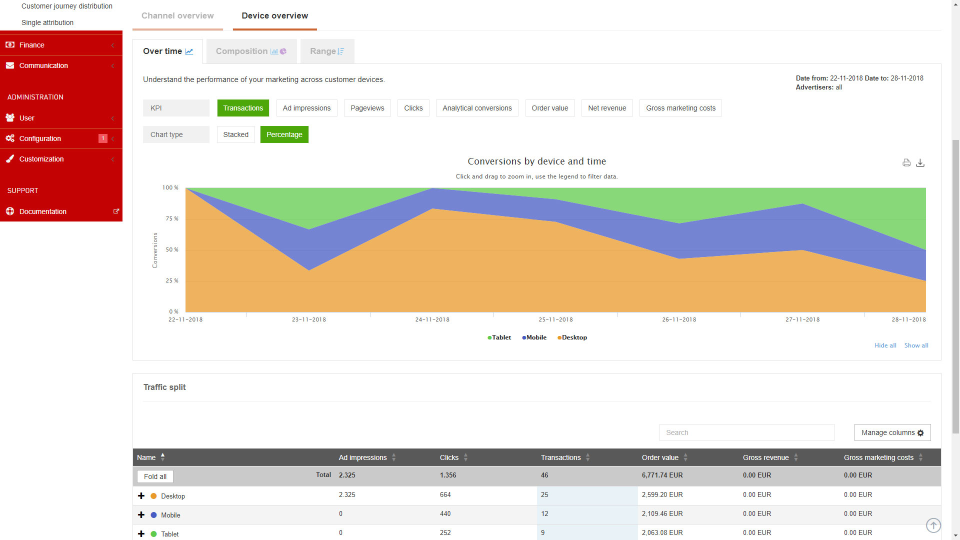
Task: Download the chart with download icon
Action: pyautogui.click(x=920, y=163)
